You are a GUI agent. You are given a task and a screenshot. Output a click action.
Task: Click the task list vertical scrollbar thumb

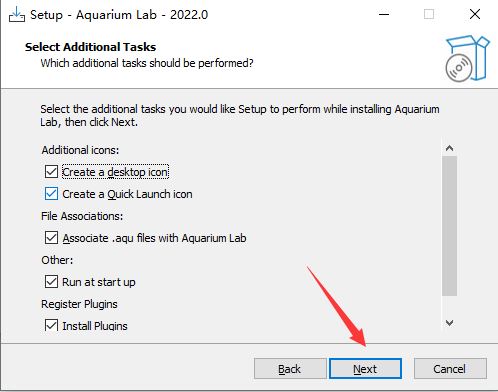click(x=449, y=226)
